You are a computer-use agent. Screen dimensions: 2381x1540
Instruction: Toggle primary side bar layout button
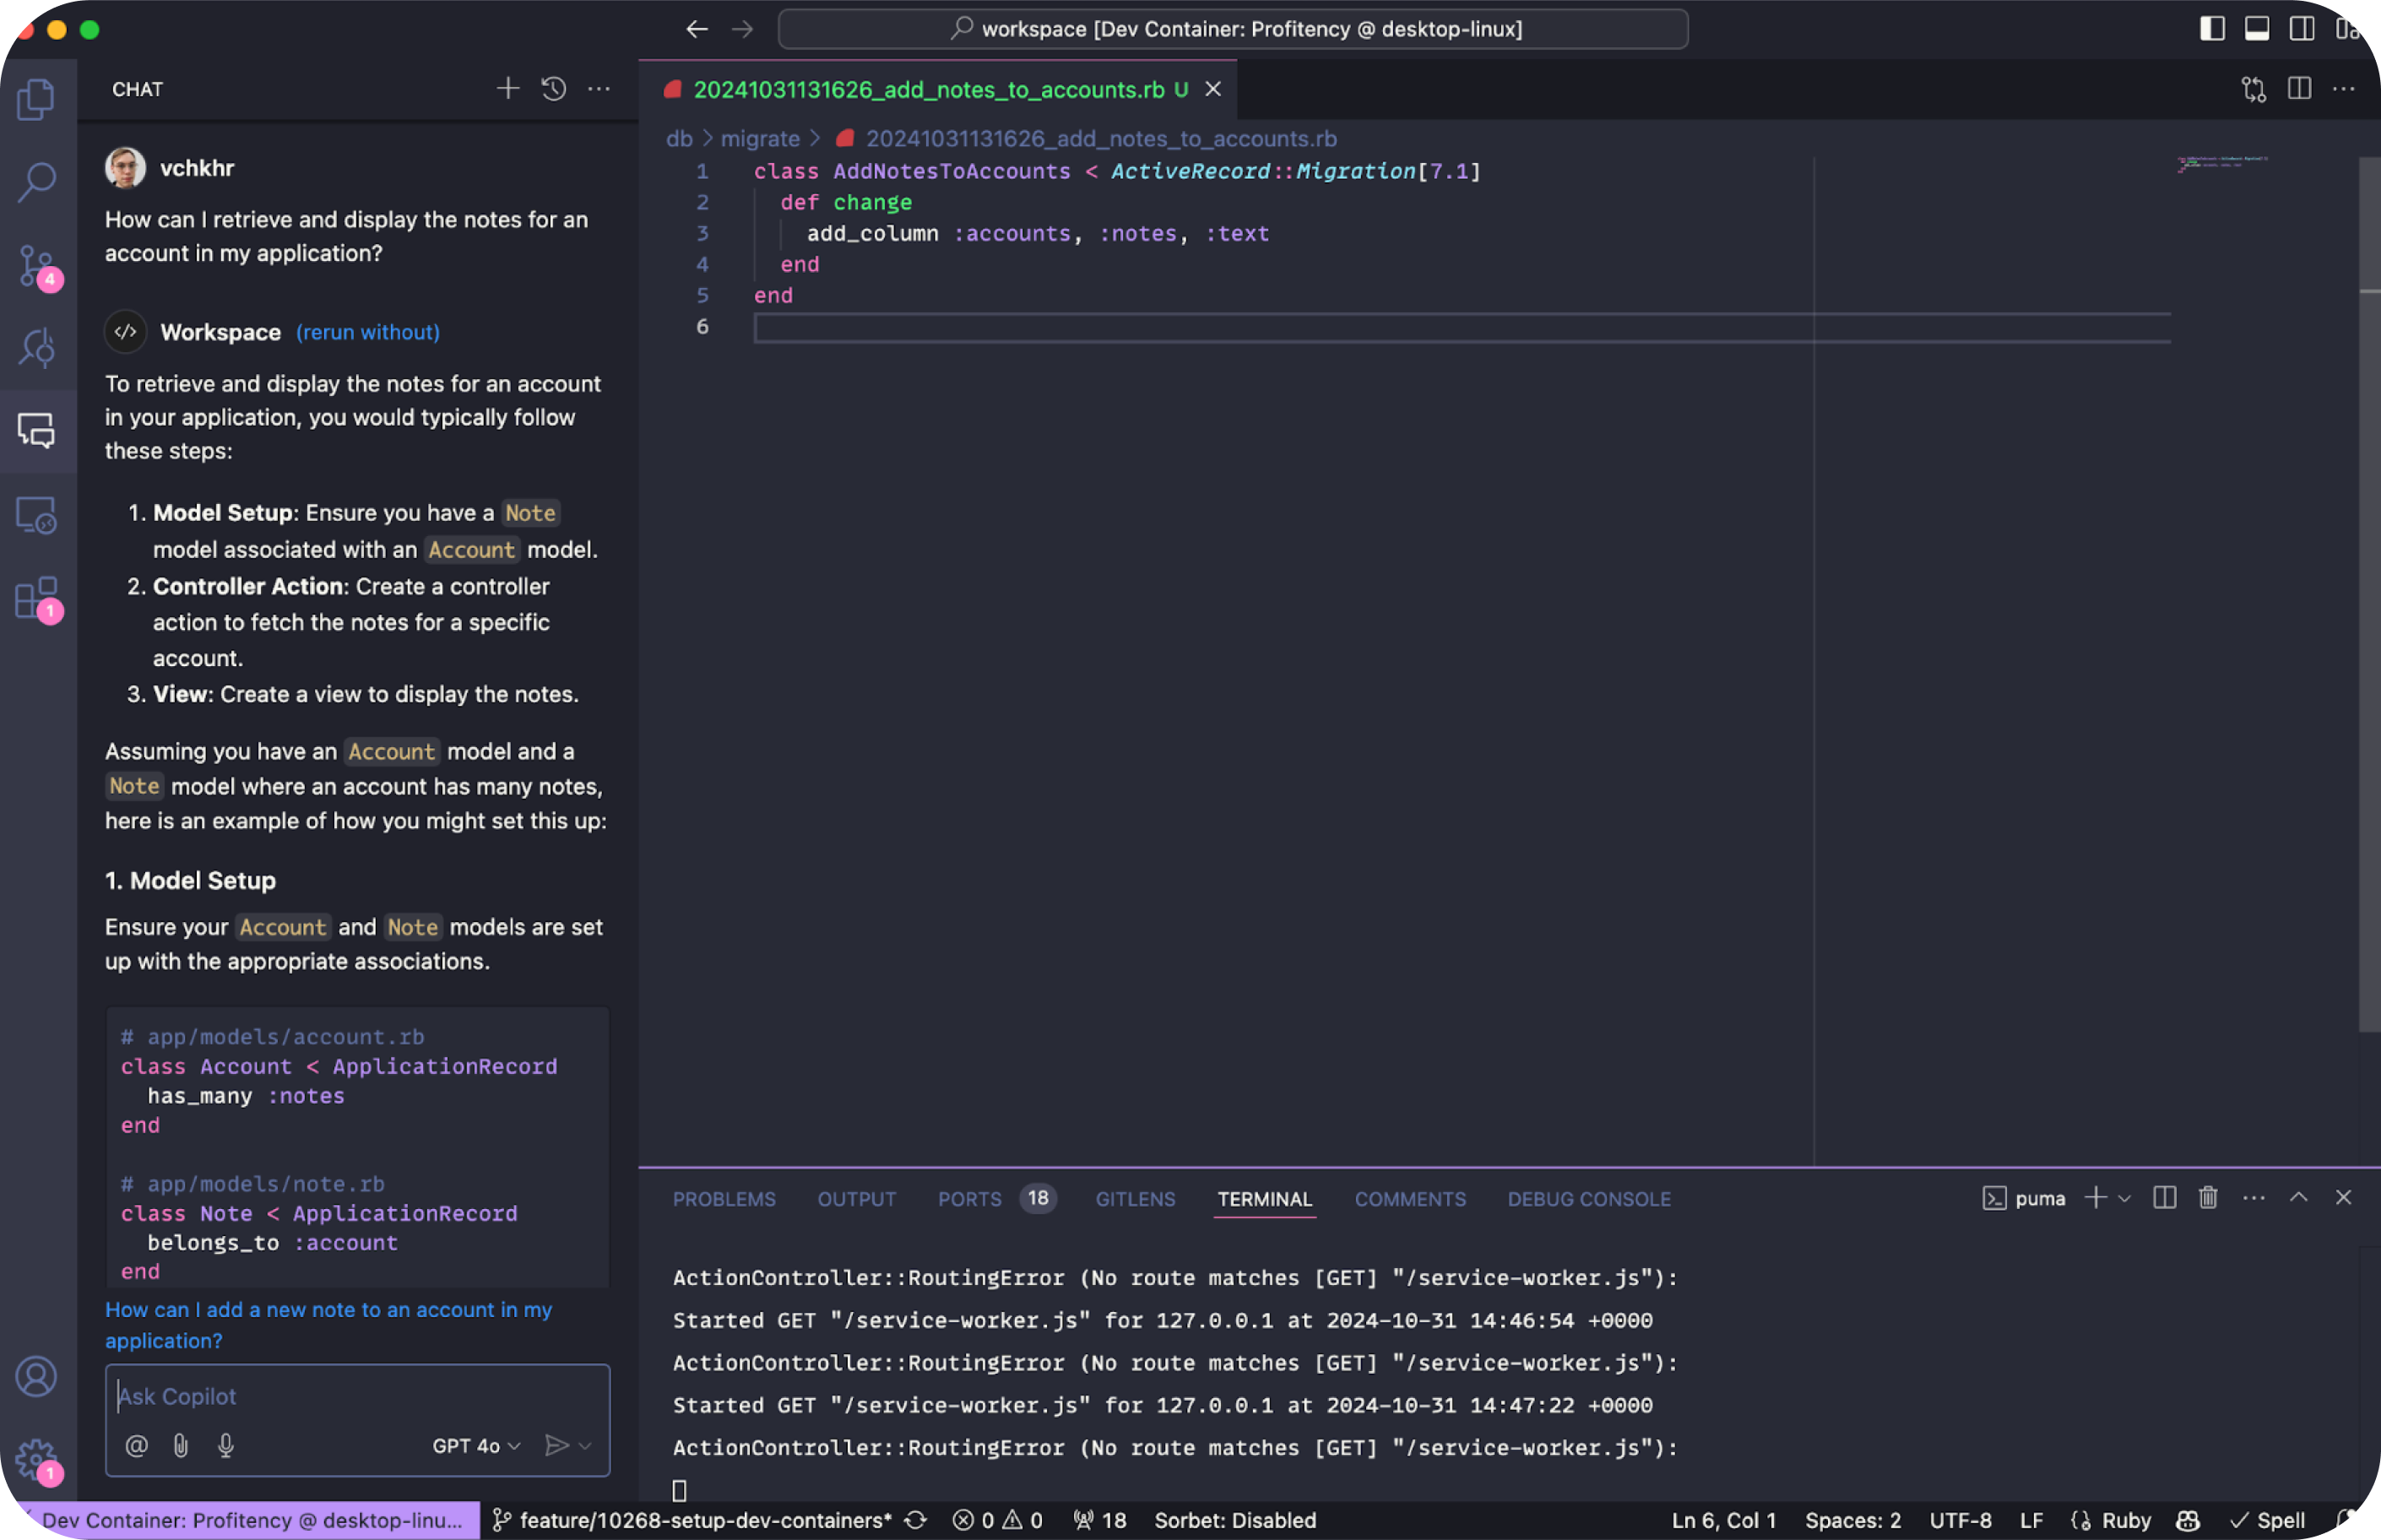[2212, 29]
